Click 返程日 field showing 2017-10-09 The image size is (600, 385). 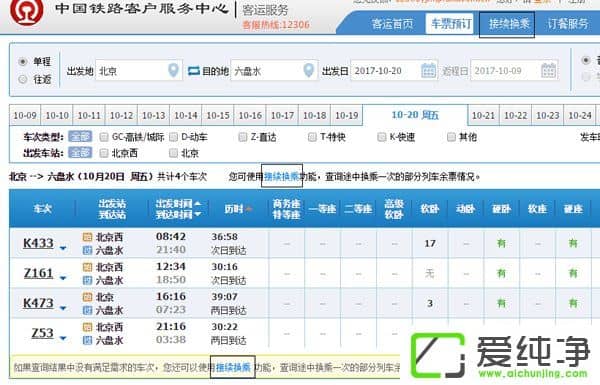coord(514,70)
